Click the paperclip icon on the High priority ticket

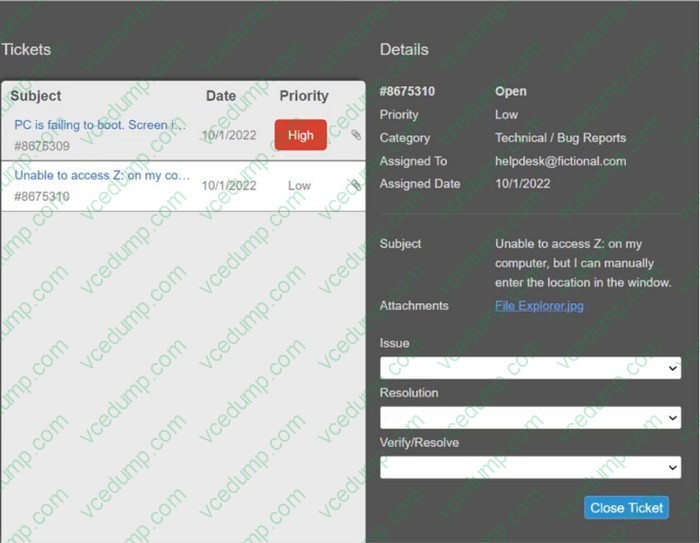[356, 135]
